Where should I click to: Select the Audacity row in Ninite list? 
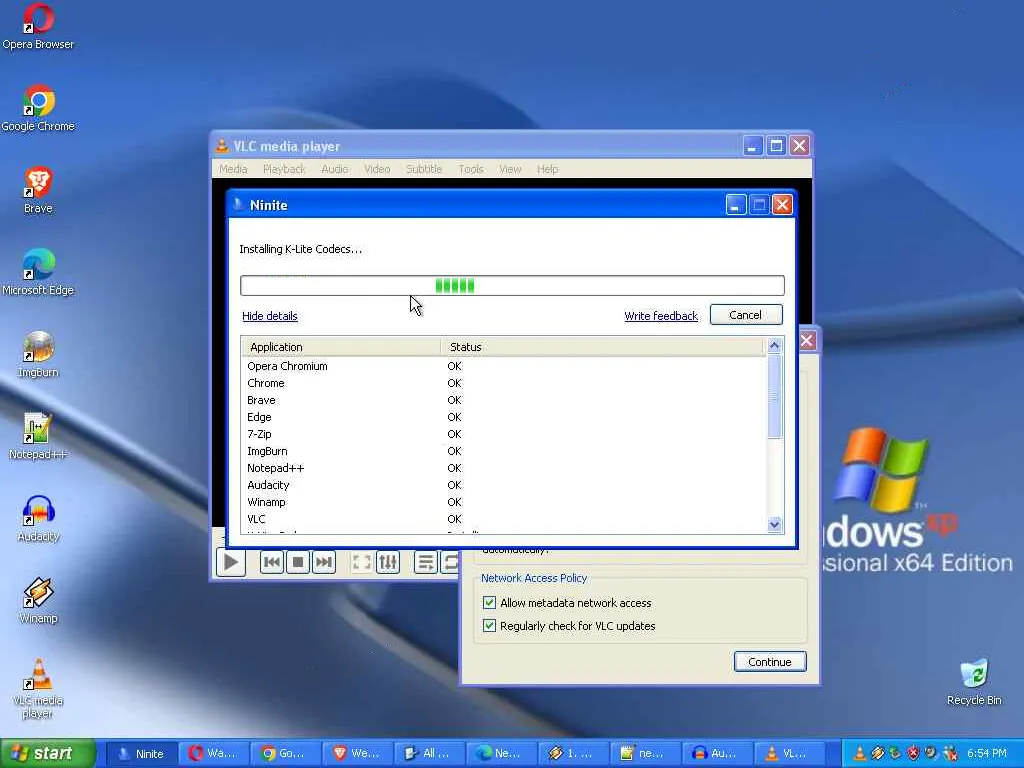pyautogui.click(x=504, y=485)
